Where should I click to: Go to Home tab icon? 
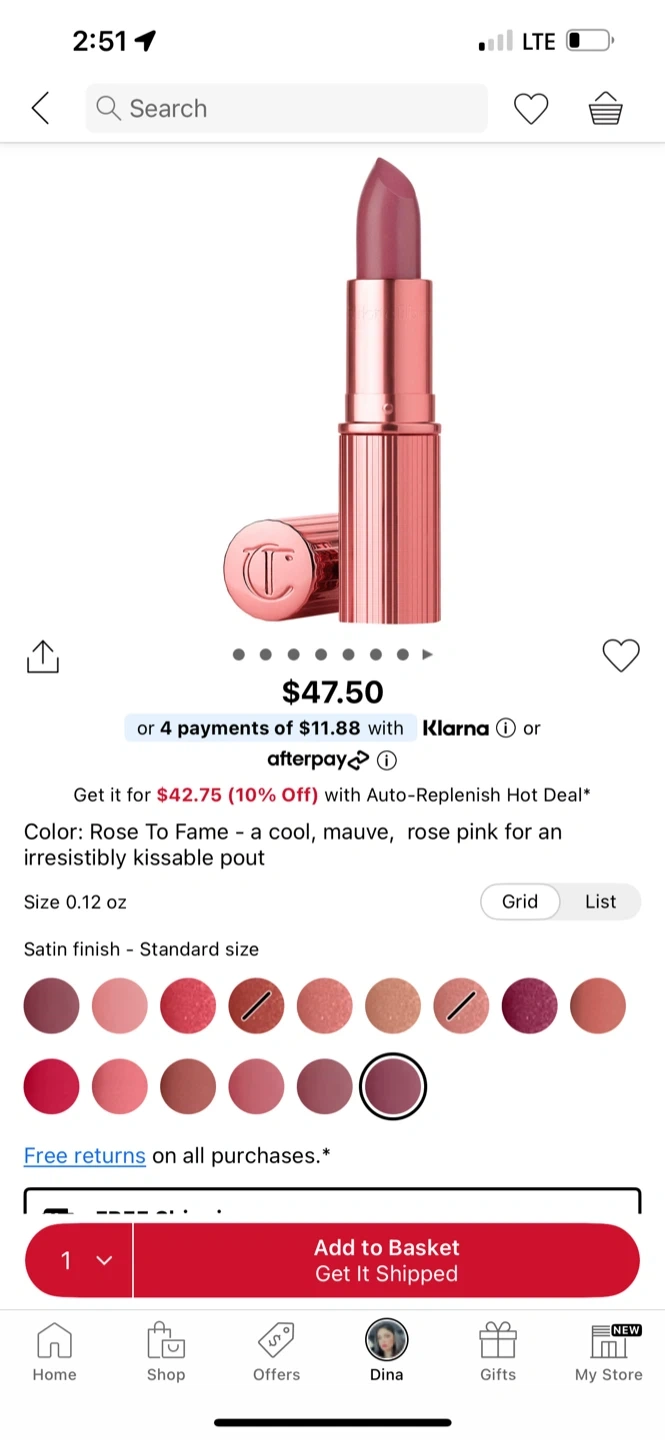54,1351
